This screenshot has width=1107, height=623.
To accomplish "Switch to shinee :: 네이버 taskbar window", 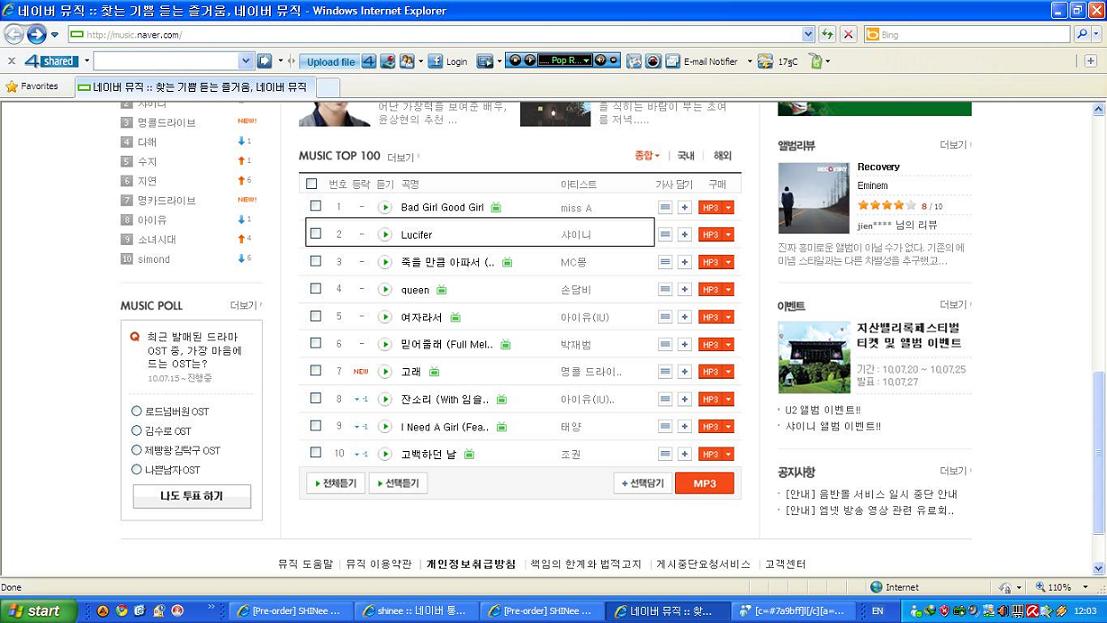I will 417,611.
